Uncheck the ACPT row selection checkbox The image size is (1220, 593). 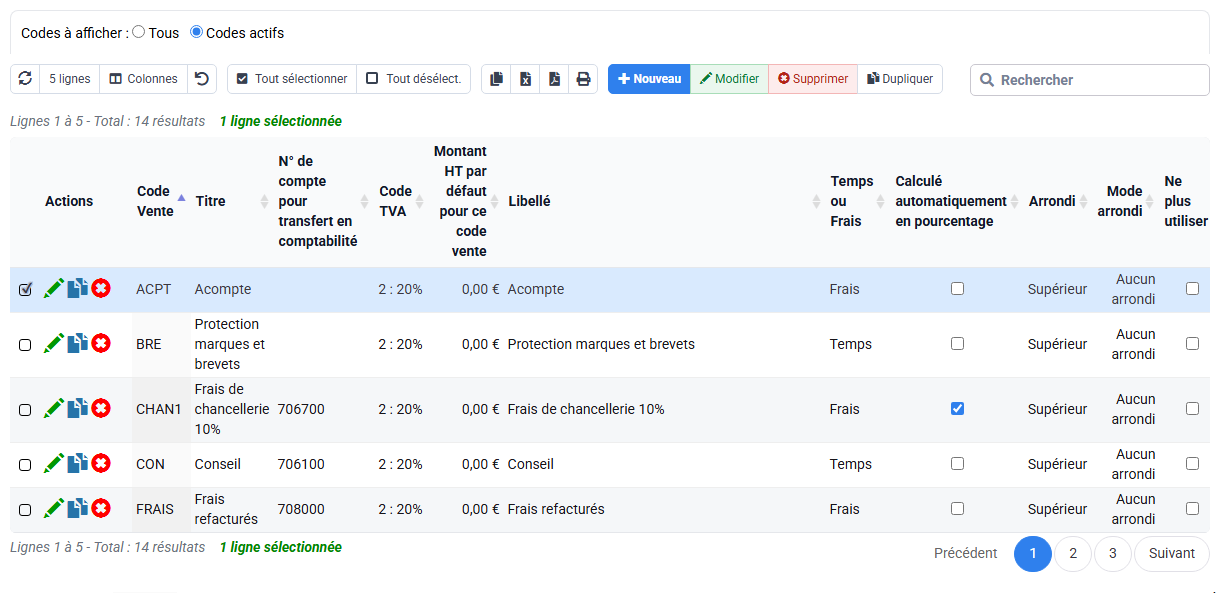25,290
